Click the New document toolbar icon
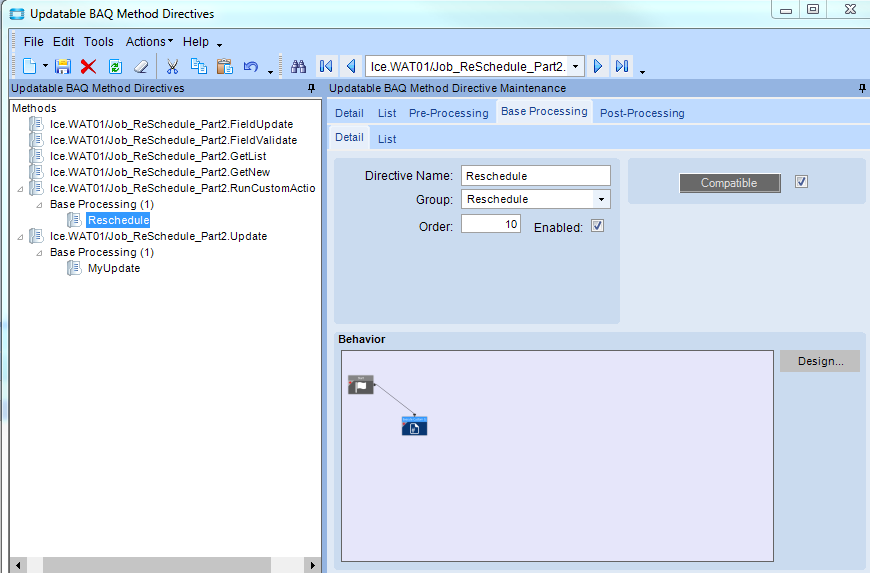Viewport: 870px width, 573px height. tap(29, 67)
